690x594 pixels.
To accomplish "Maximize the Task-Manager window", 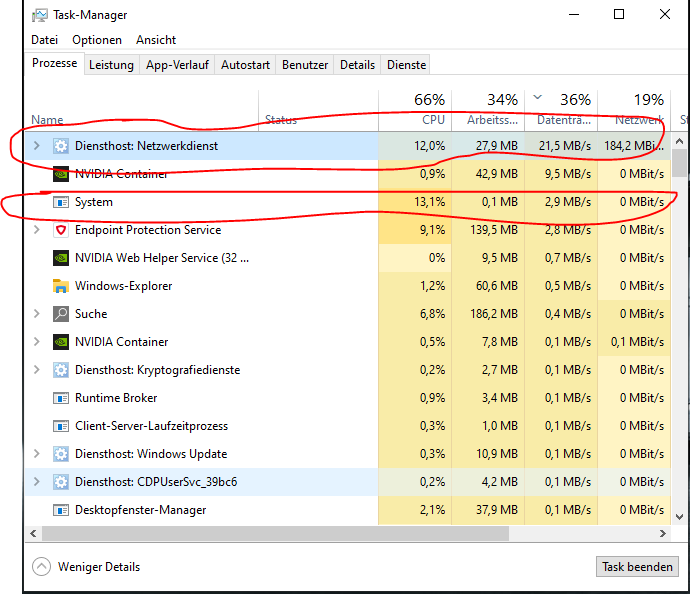I will pos(619,15).
